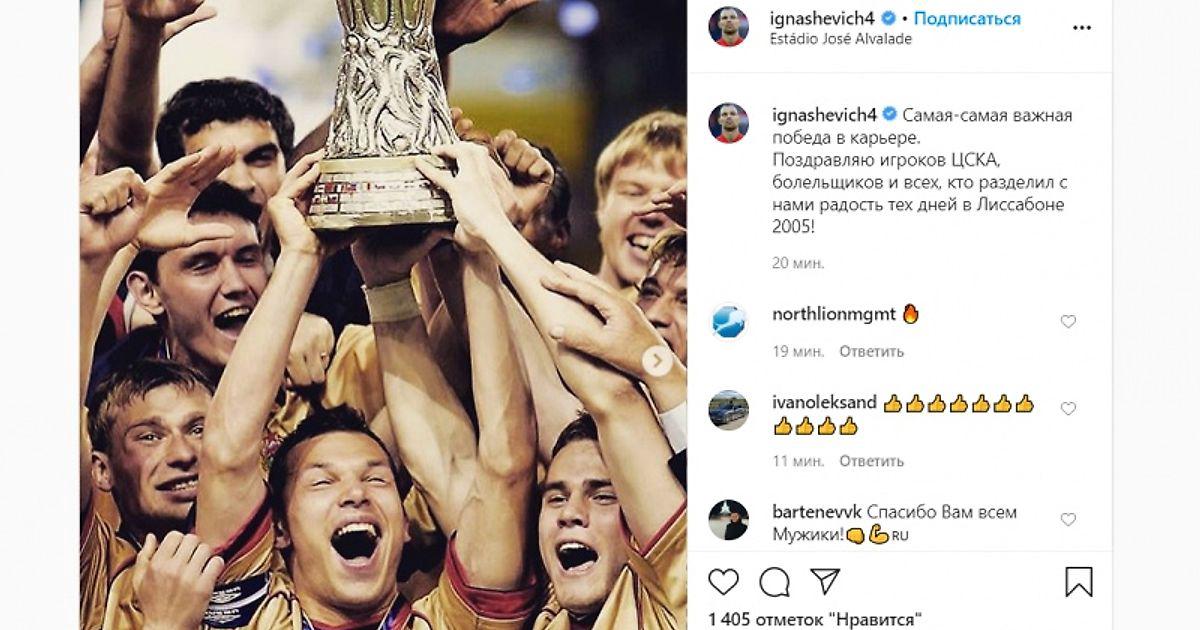
Task: Open comment bubble icon below post
Action: tap(774, 582)
